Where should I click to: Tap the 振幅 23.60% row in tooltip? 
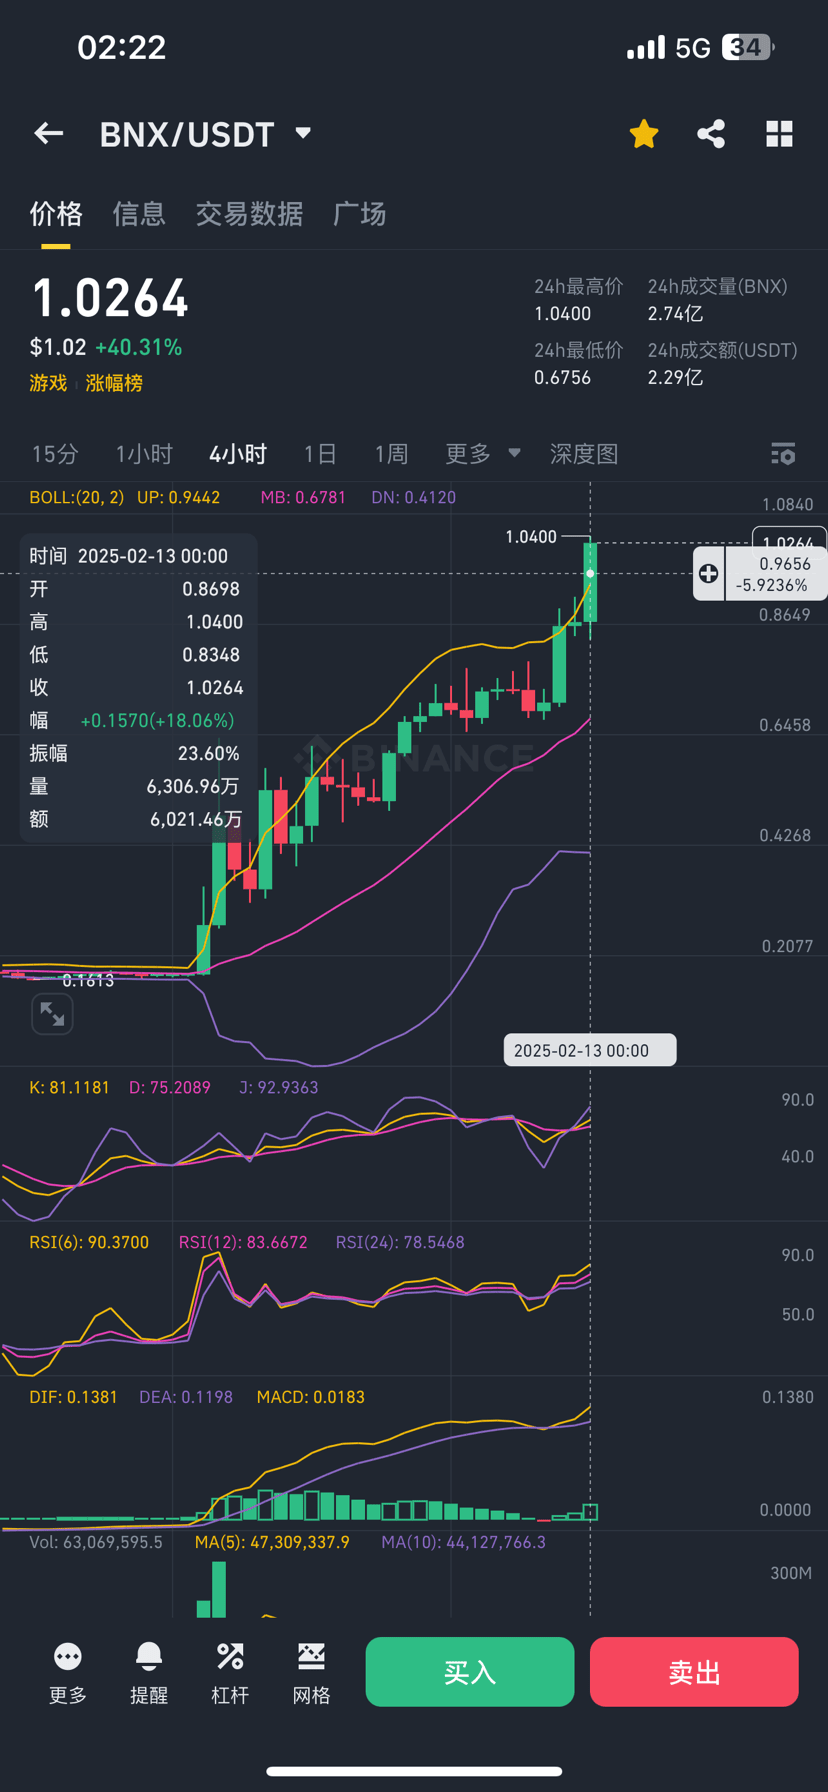136,753
